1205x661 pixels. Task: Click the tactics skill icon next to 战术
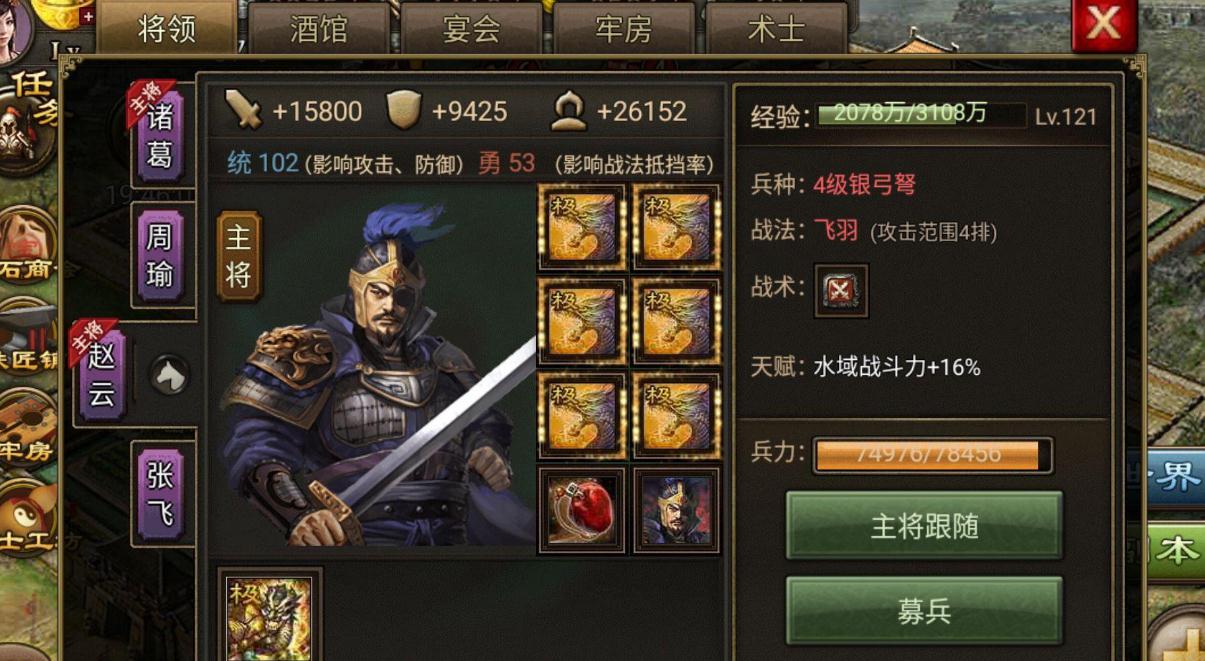841,291
